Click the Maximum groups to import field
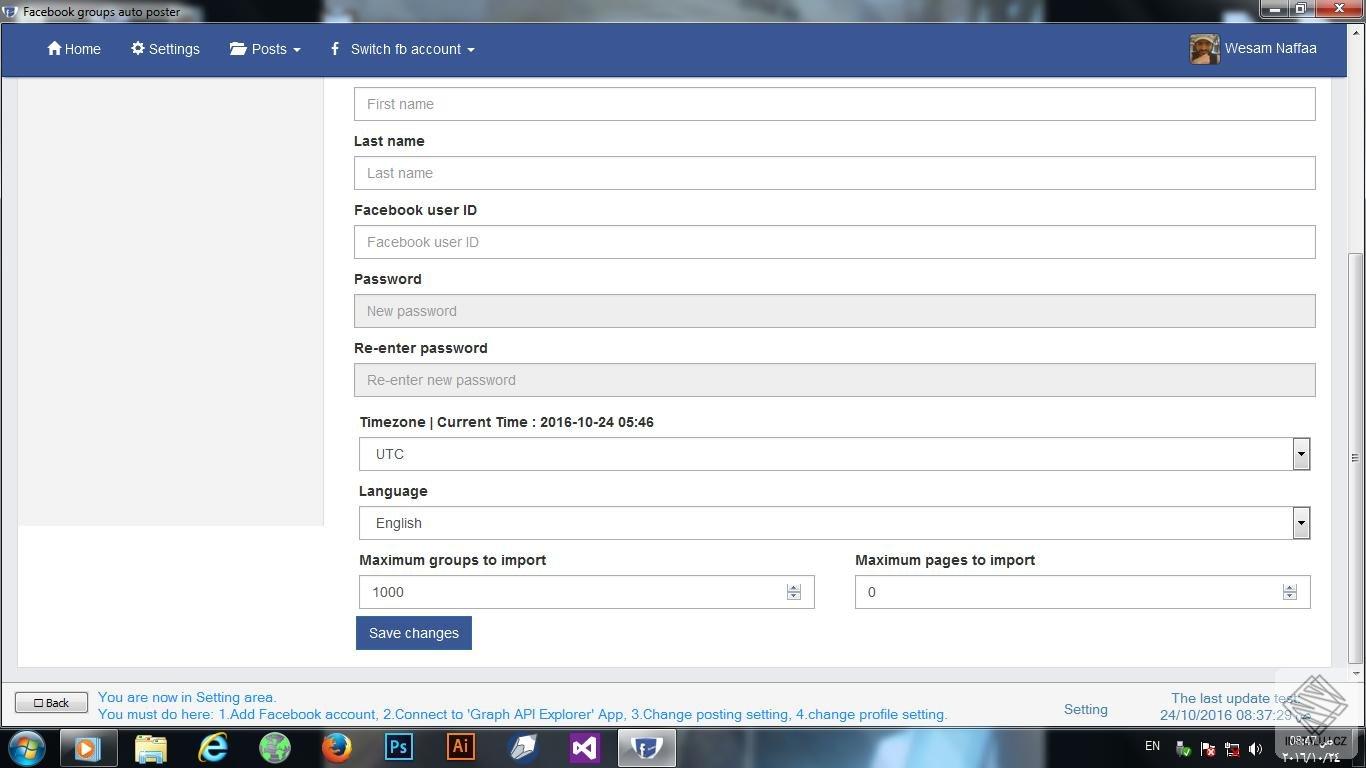Image resolution: width=1366 pixels, height=768 pixels. pyautogui.click(x=586, y=592)
